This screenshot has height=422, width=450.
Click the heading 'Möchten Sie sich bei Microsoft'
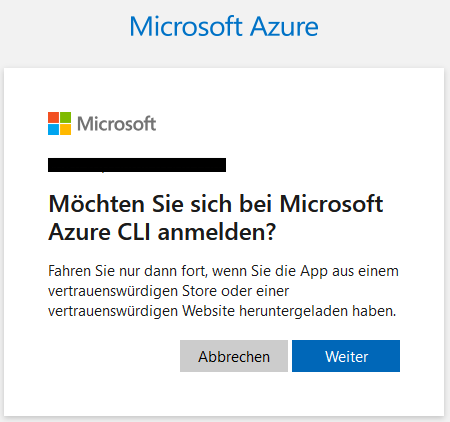216,204
